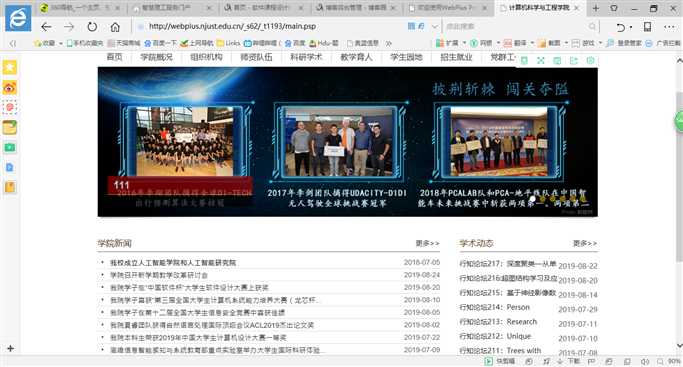The width and height of the screenshot is (683, 367).
Task: Click 更多>> beside 学院新闻
Action: (x=427, y=243)
